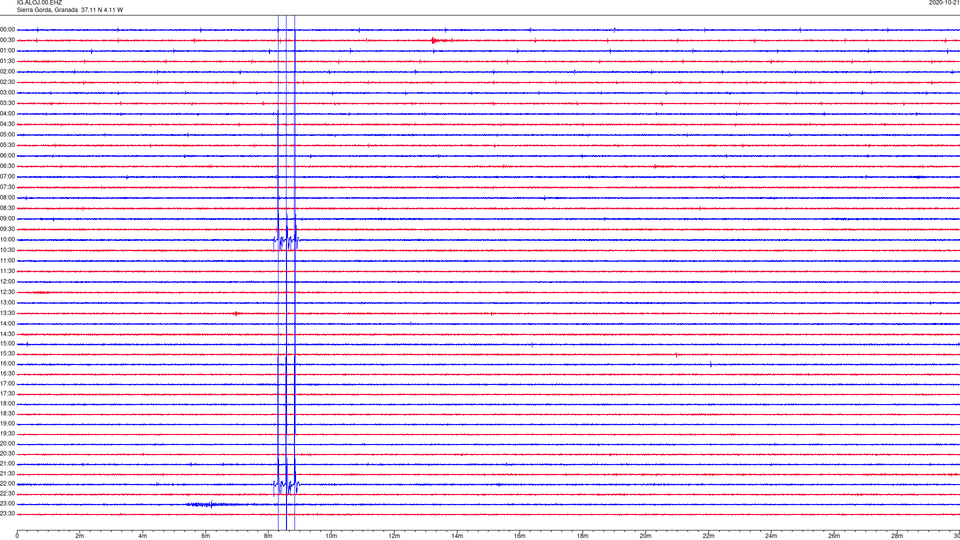Click the 17:00 time label

coord(8,384)
